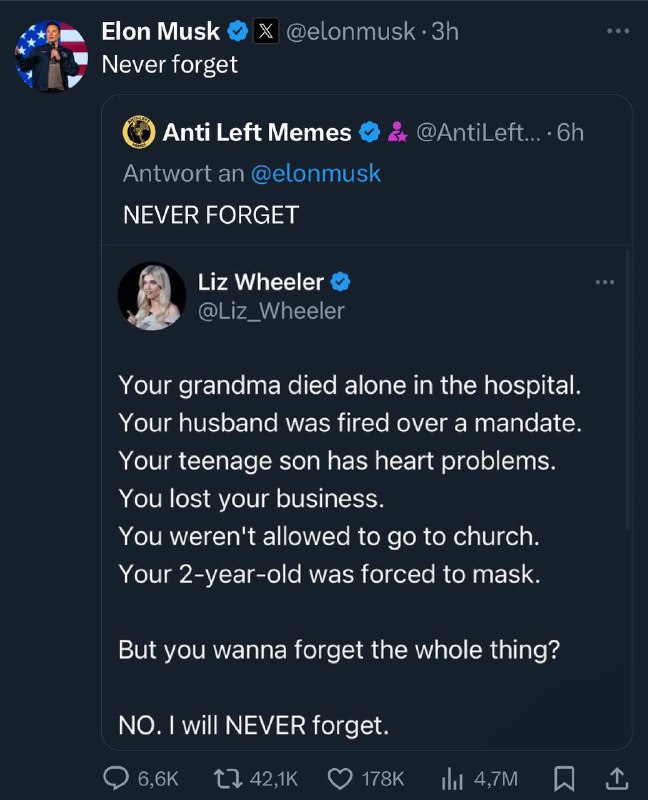Click the blue verified badge beside Elon Musk
The width and height of the screenshot is (648, 800).
(237, 32)
